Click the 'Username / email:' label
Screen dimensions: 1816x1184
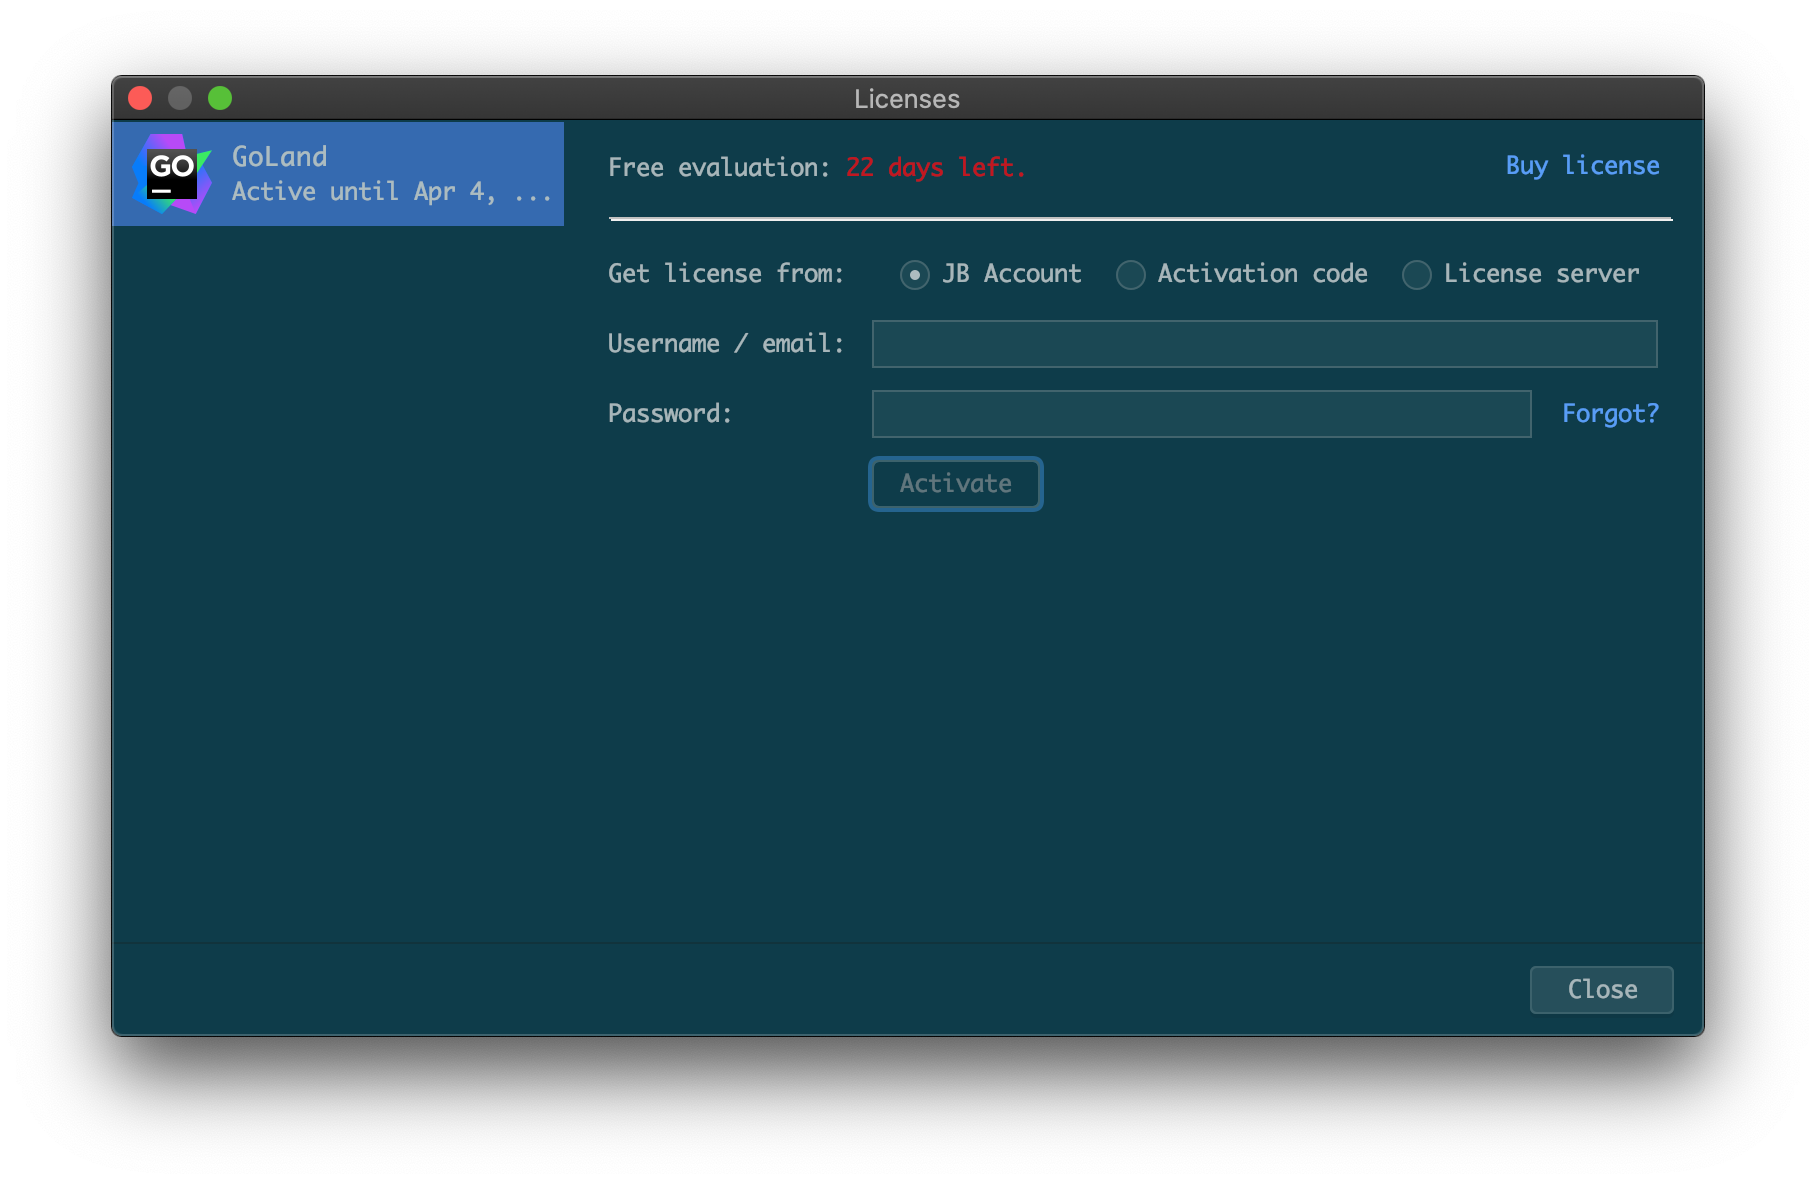pos(725,344)
